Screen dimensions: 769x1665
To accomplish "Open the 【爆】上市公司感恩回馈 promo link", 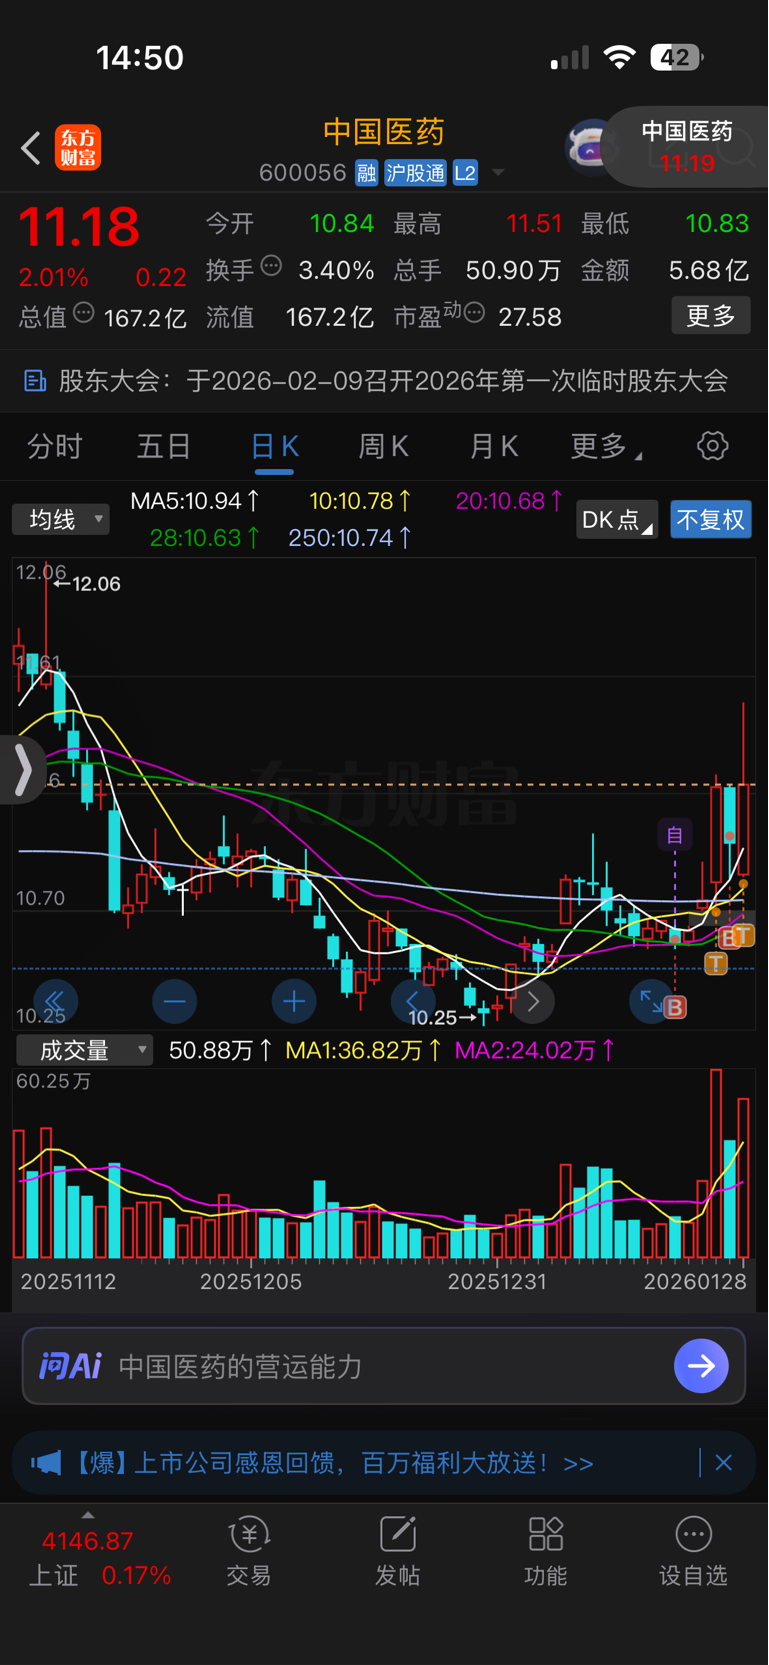I will 334,1463.
